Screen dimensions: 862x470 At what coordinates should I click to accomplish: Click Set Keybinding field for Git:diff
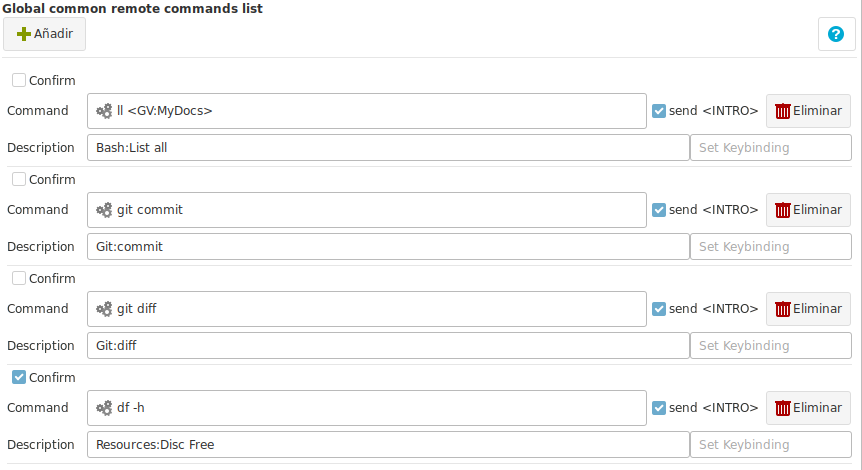pyautogui.click(x=771, y=346)
